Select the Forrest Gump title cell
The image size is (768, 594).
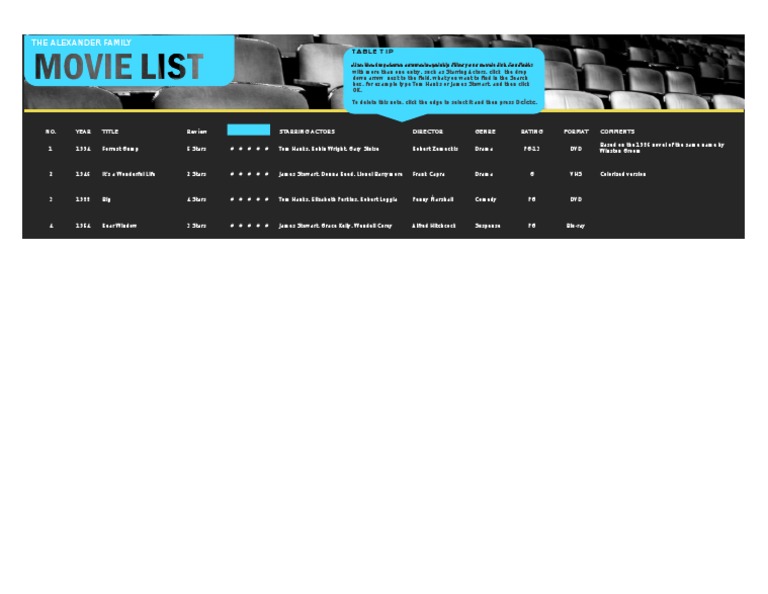(120, 149)
